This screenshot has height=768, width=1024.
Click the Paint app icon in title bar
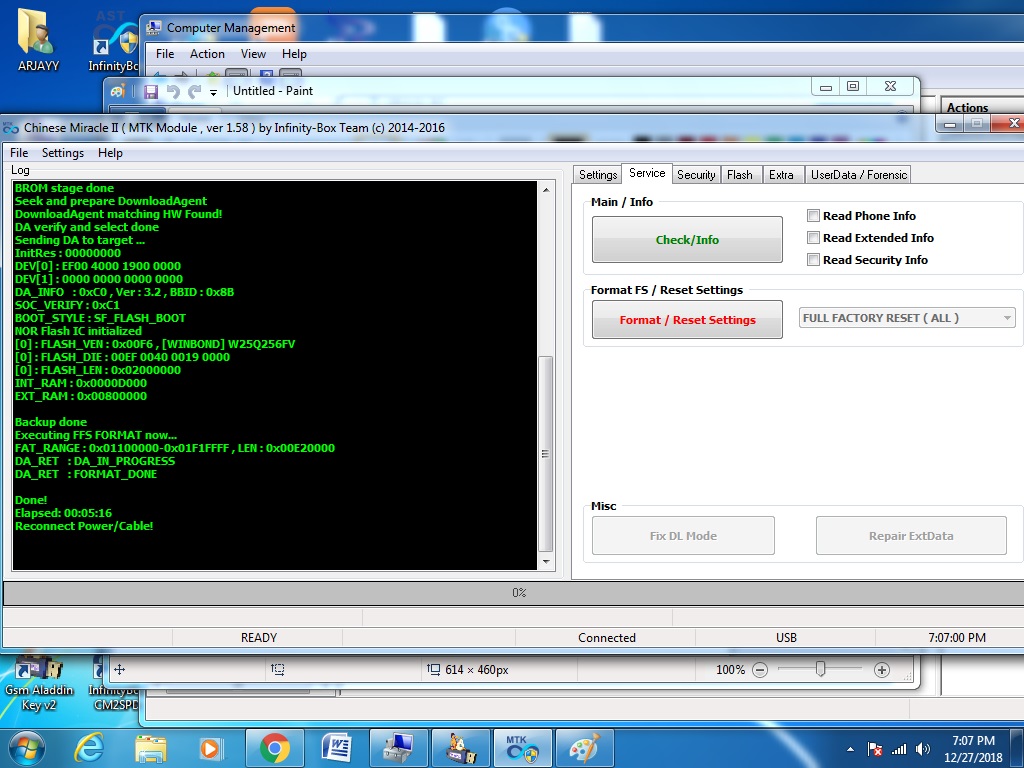pyautogui.click(x=118, y=91)
